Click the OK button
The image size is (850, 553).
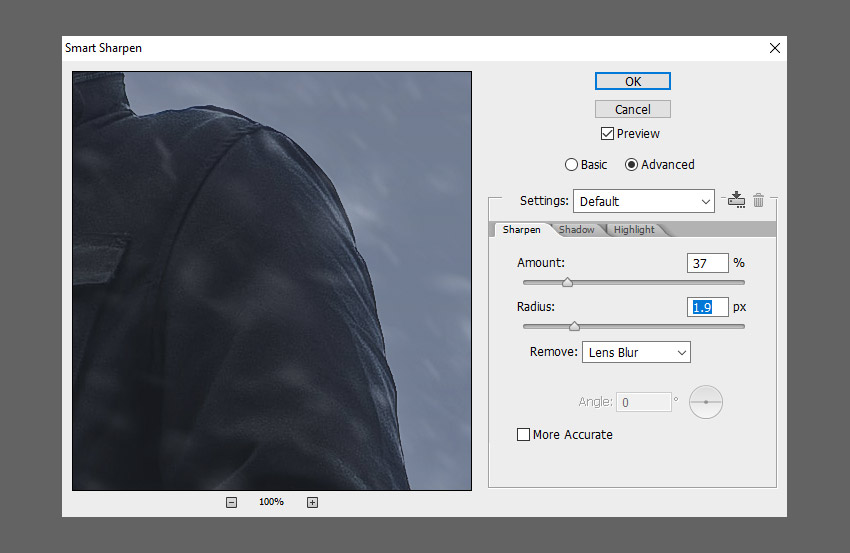point(633,81)
